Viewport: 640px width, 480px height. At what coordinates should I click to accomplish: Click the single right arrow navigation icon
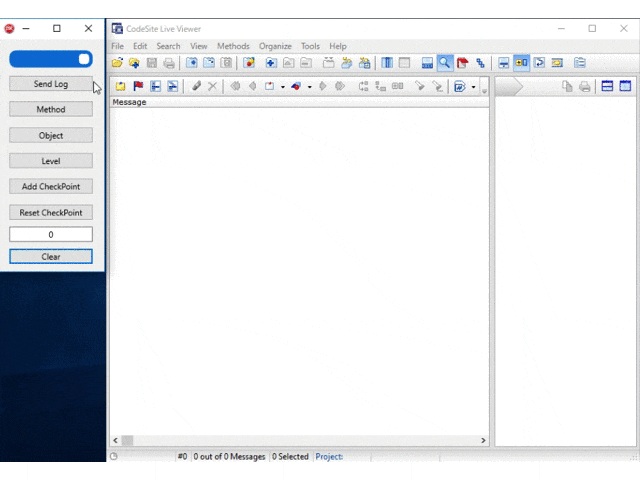point(322,86)
